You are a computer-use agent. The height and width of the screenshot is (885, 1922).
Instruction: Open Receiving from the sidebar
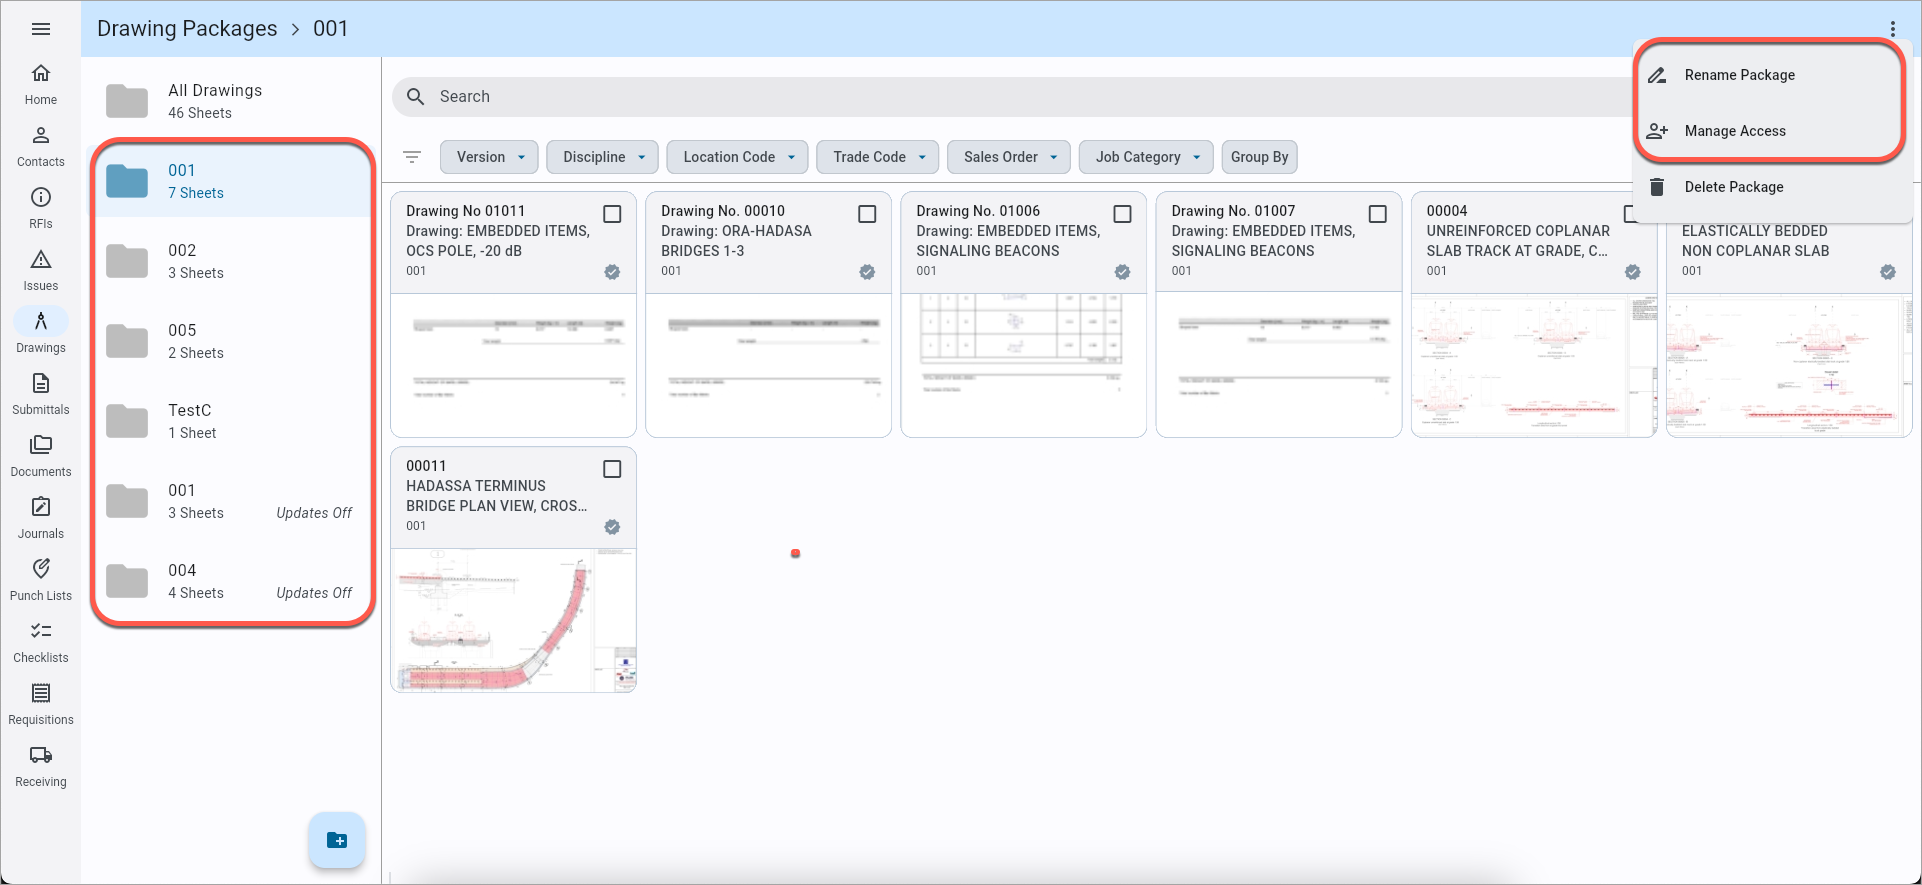pyautogui.click(x=41, y=767)
